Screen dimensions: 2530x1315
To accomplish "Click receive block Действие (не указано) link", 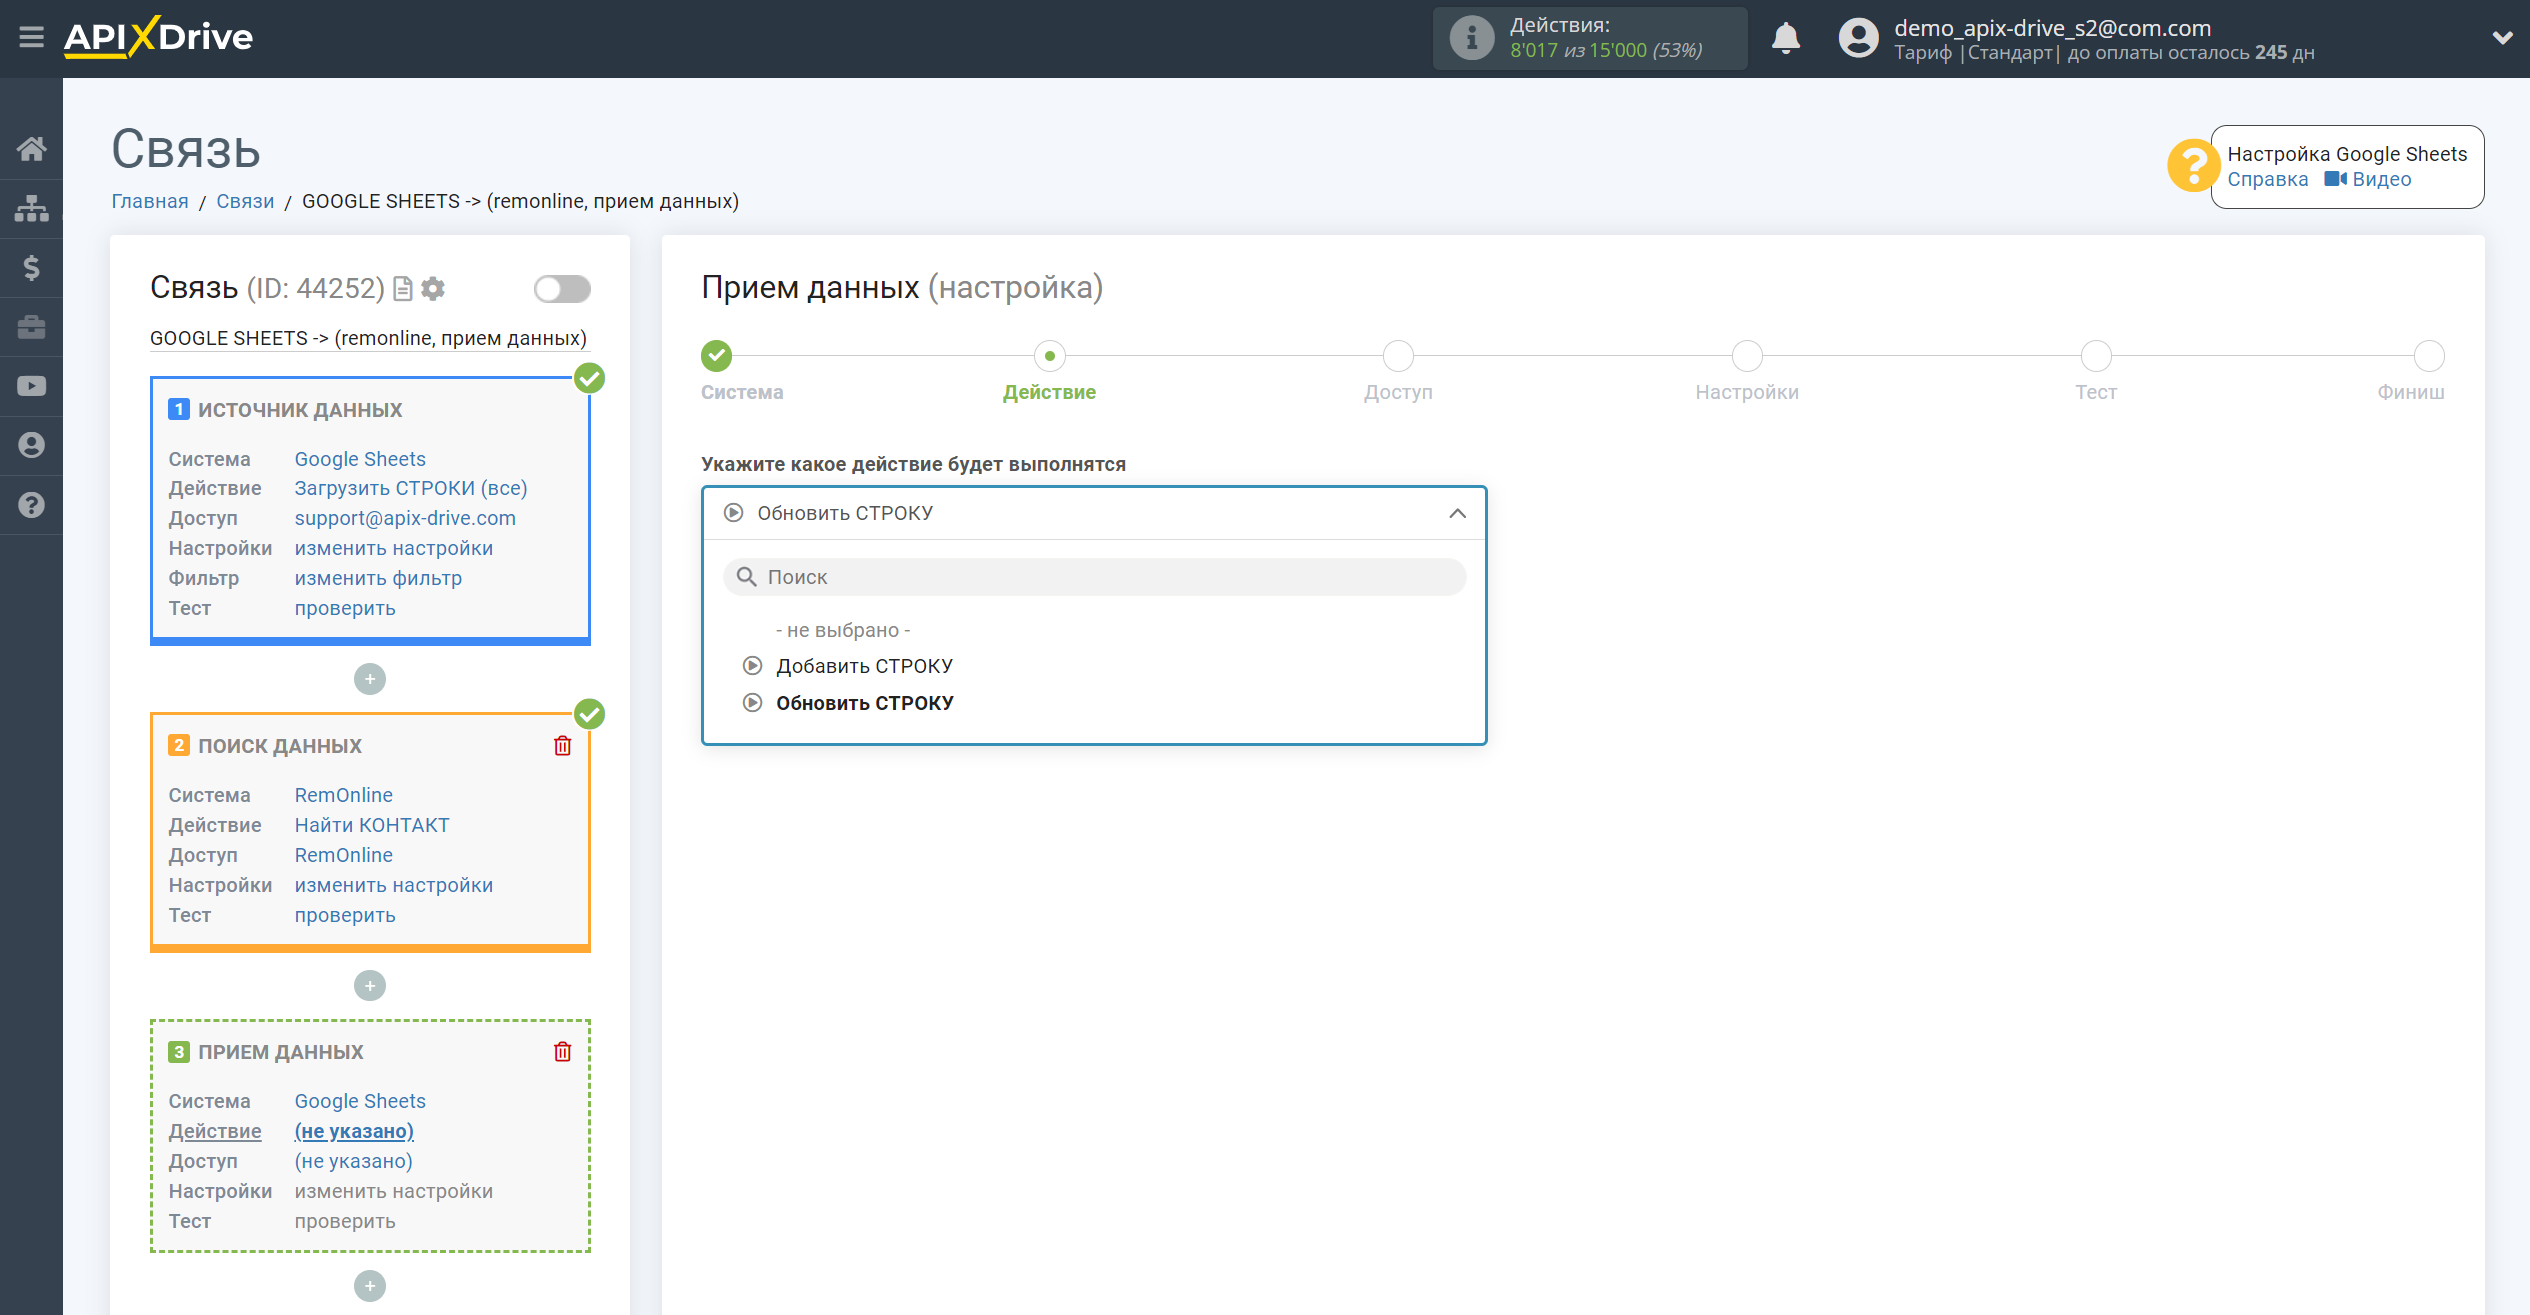I will point(354,1131).
